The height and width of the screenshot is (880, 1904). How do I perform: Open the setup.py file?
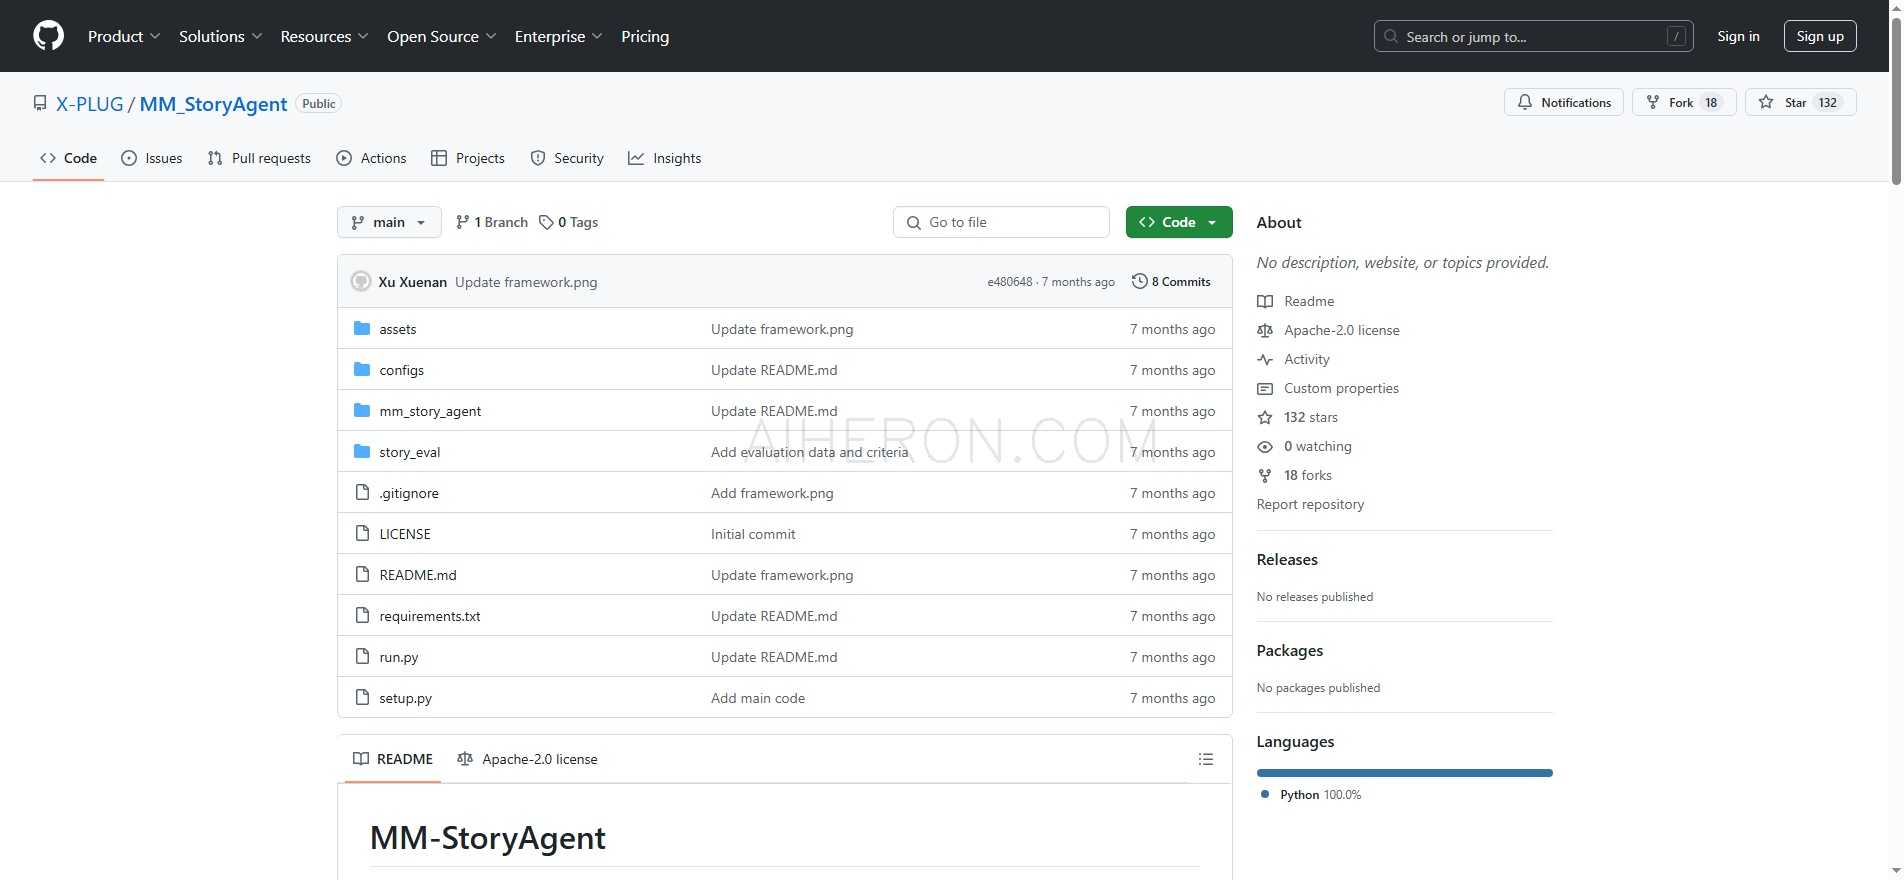[405, 698]
